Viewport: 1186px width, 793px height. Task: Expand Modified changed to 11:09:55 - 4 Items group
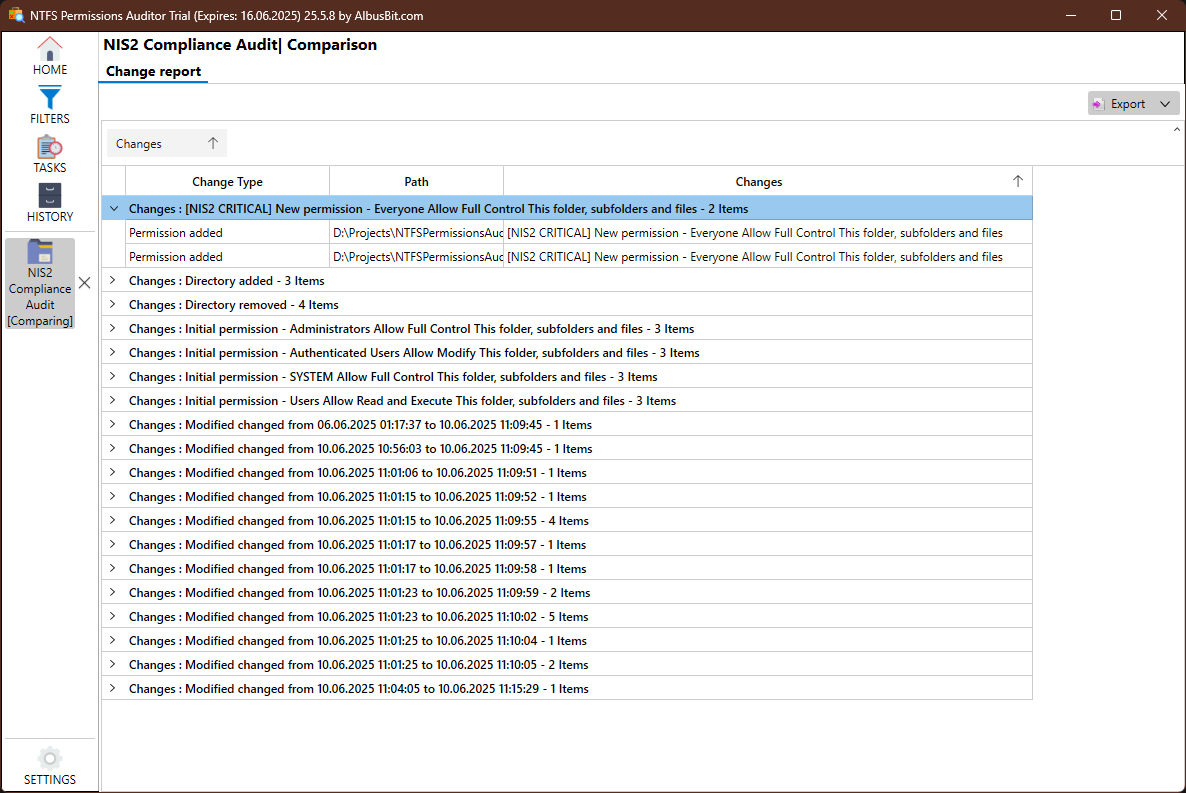113,521
